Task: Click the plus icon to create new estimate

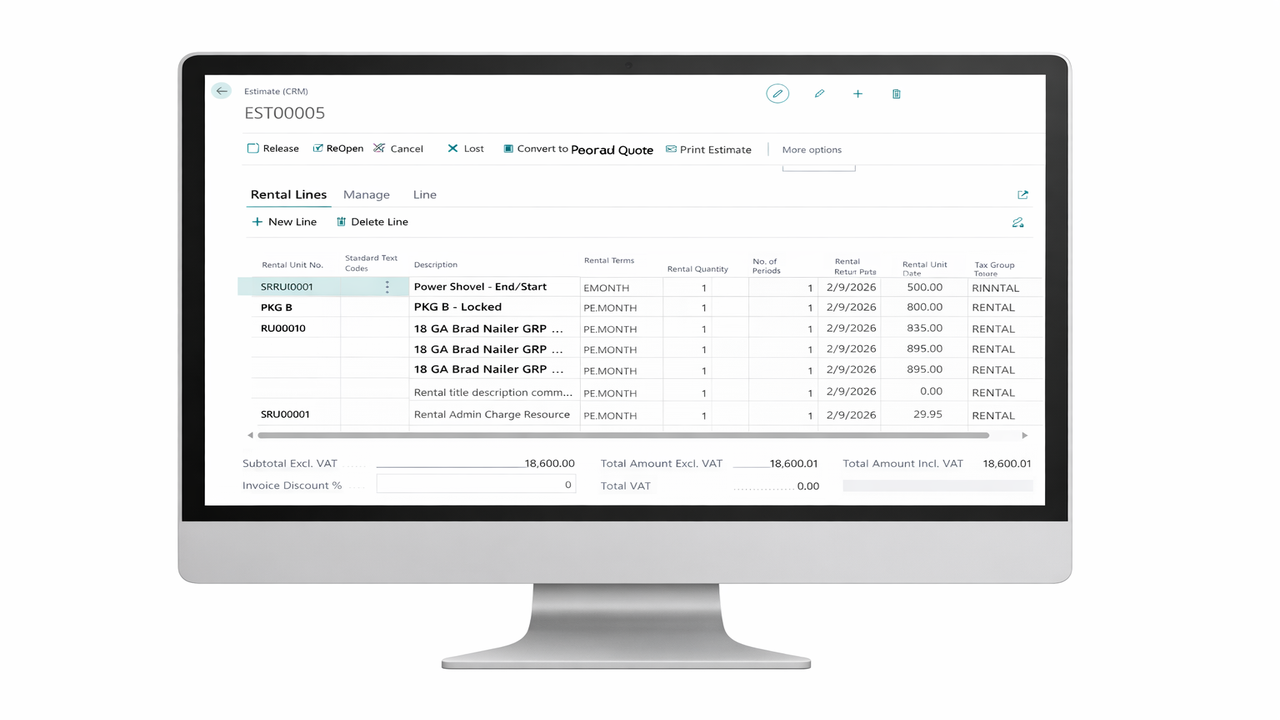Action: 857,93
